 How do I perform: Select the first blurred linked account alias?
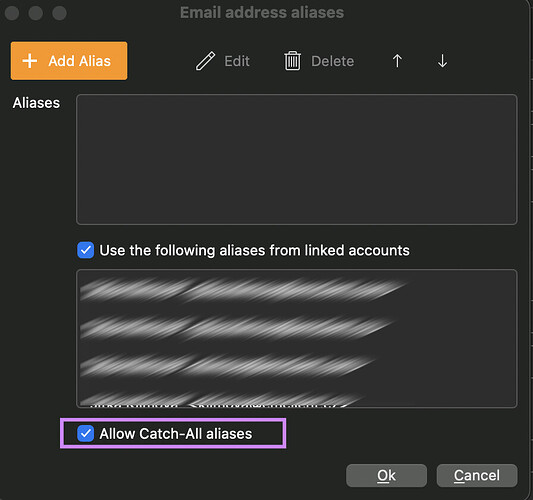243,290
